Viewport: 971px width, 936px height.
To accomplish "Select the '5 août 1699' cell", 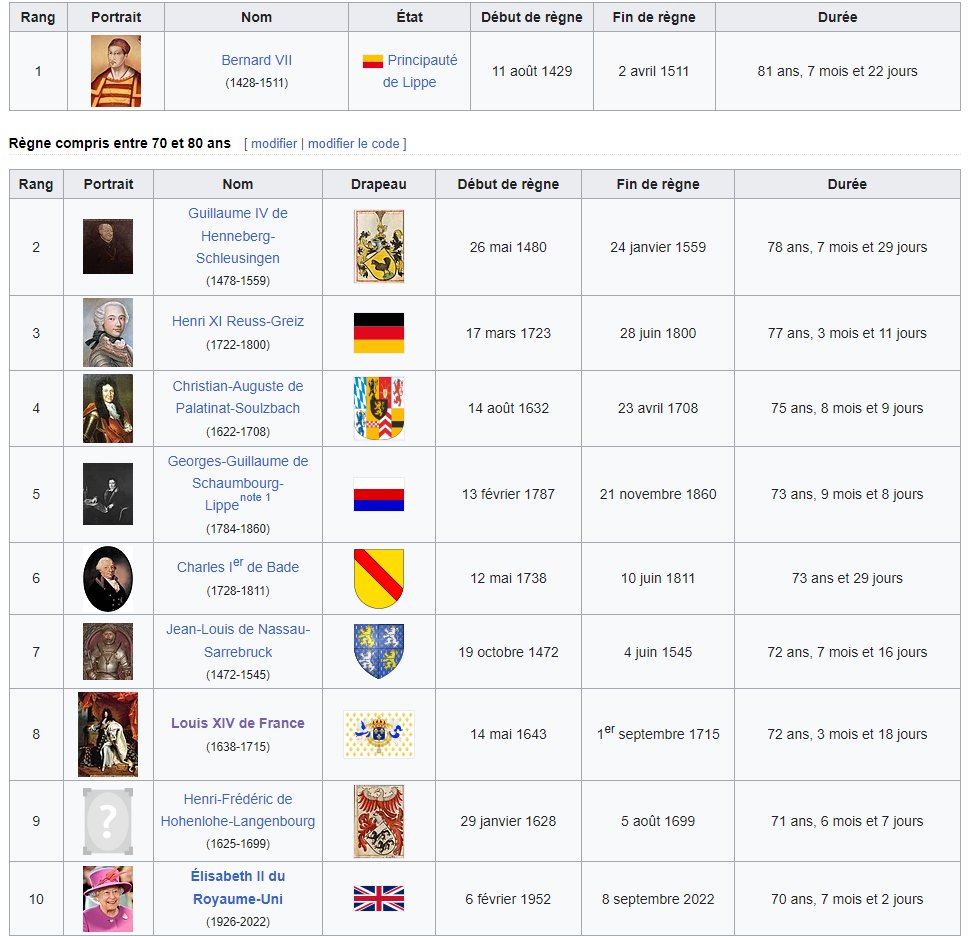I will coord(658,821).
